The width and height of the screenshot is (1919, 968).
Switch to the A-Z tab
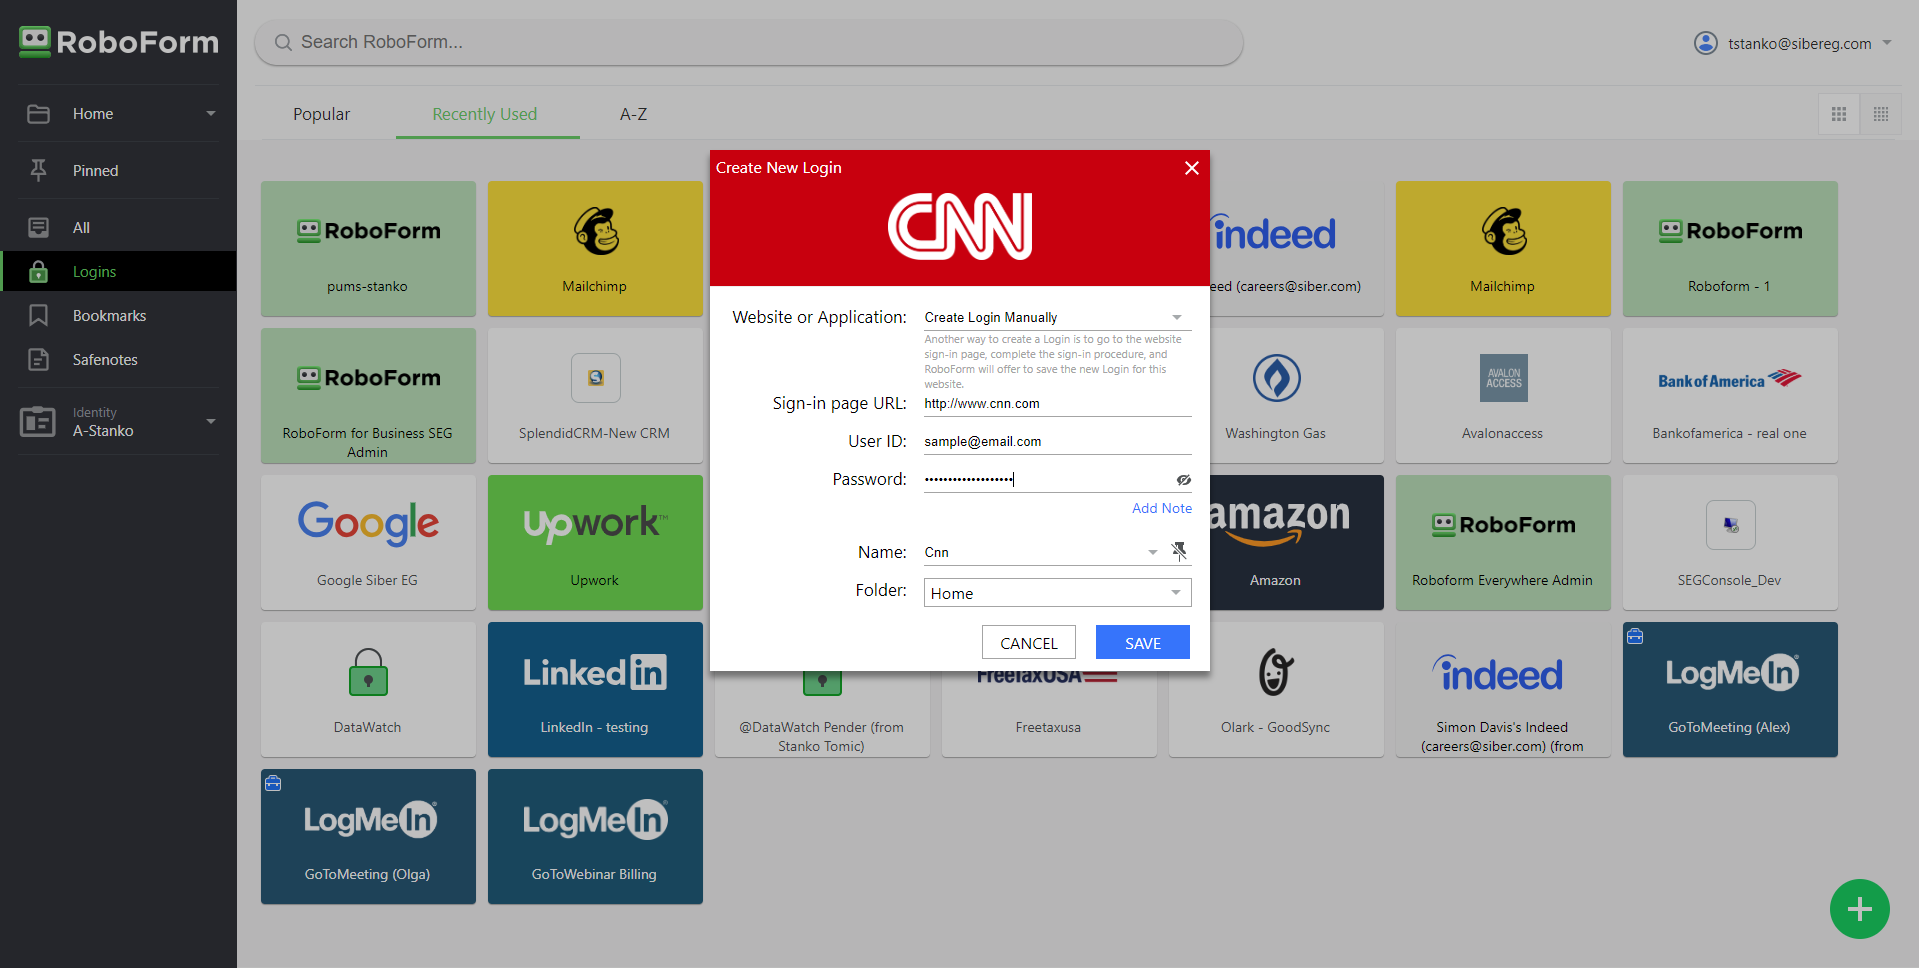(633, 114)
